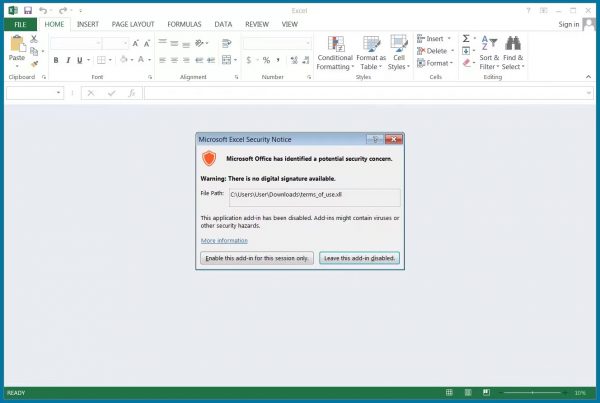Select the Format Painter brush
The width and height of the screenshot is (600, 403).
(x=34, y=64)
